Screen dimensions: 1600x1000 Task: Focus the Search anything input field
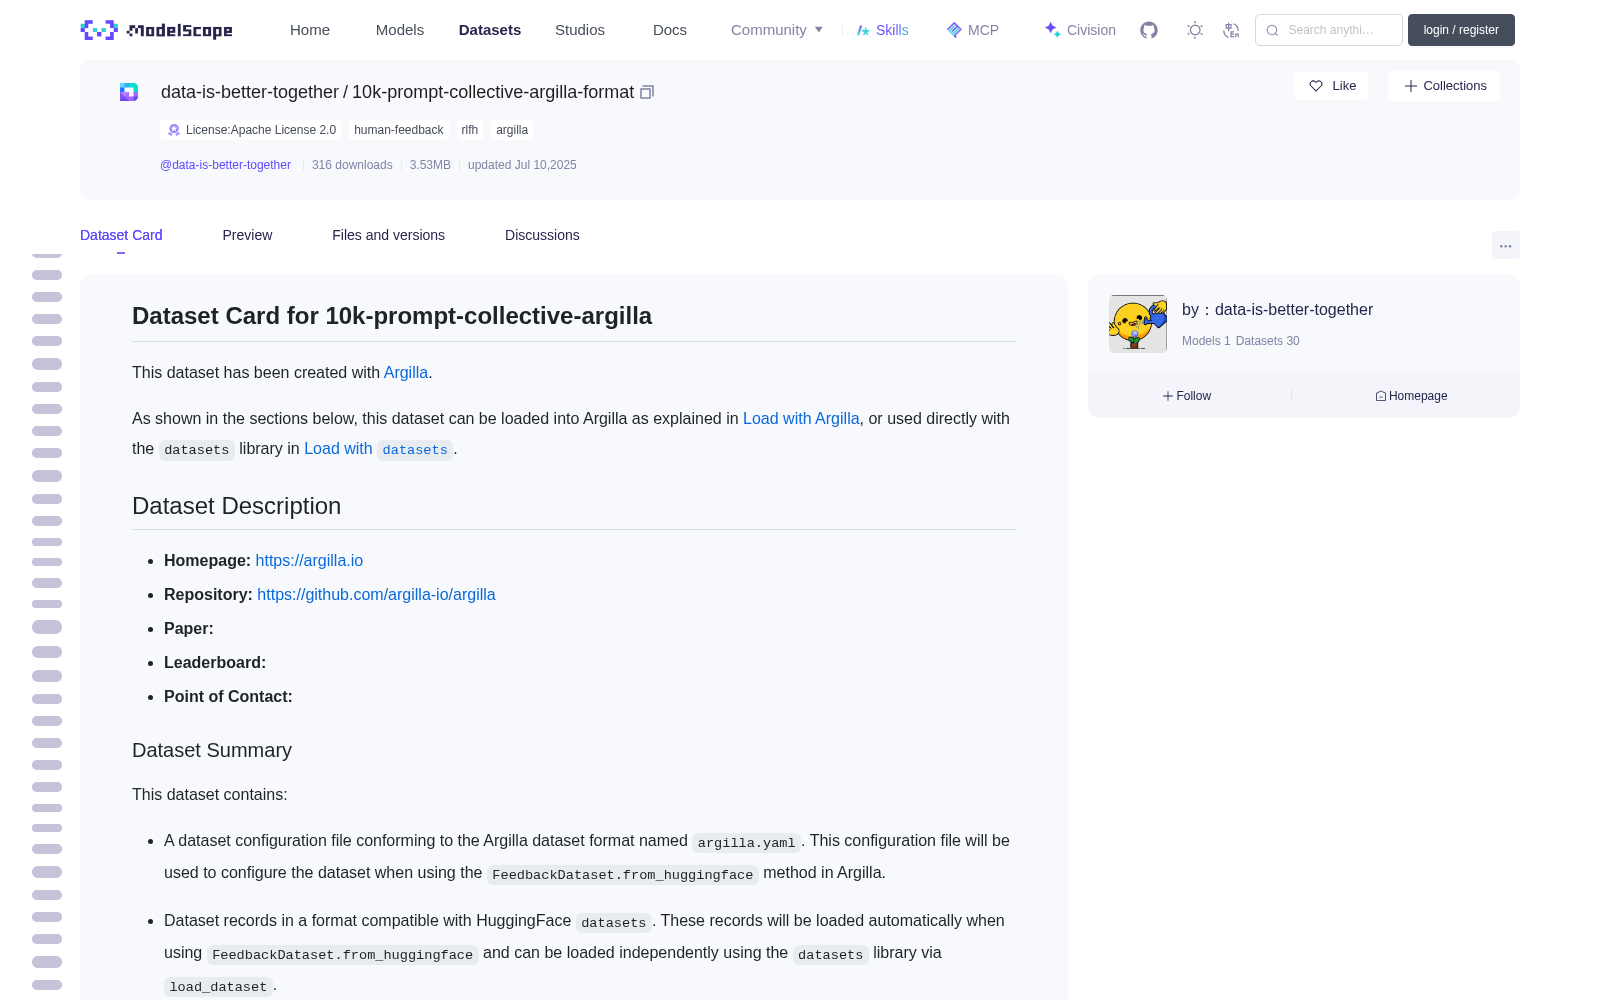point(1329,30)
